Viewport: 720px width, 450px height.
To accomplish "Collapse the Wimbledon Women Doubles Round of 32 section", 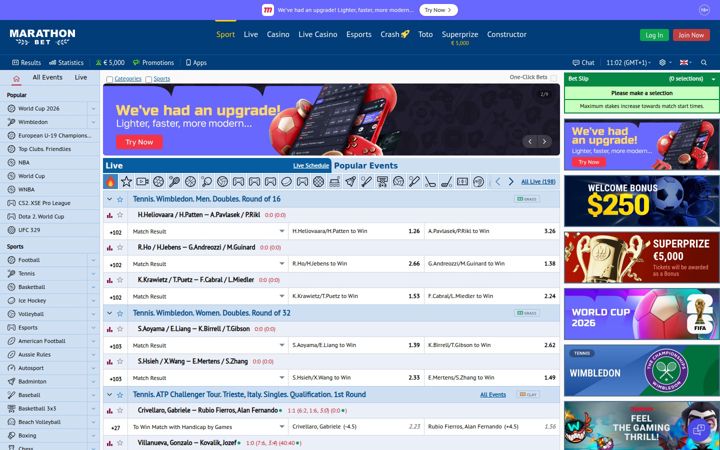I will 109,313.
